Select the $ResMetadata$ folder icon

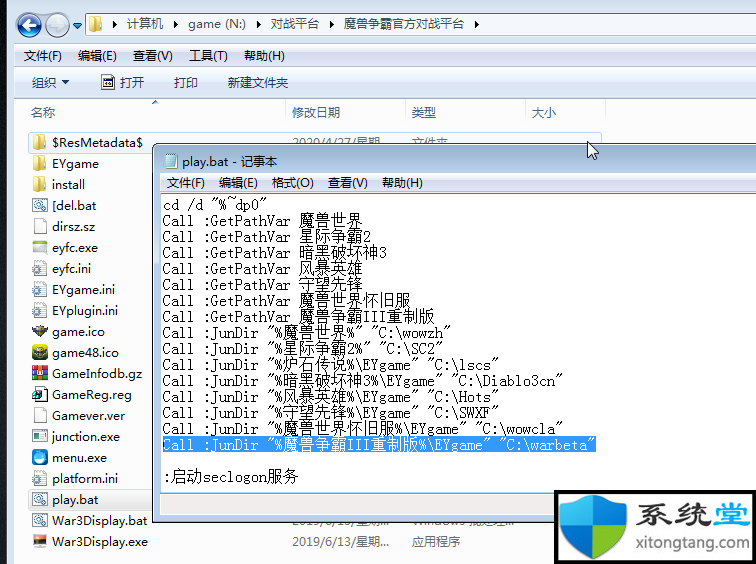pyautogui.click(x=39, y=142)
